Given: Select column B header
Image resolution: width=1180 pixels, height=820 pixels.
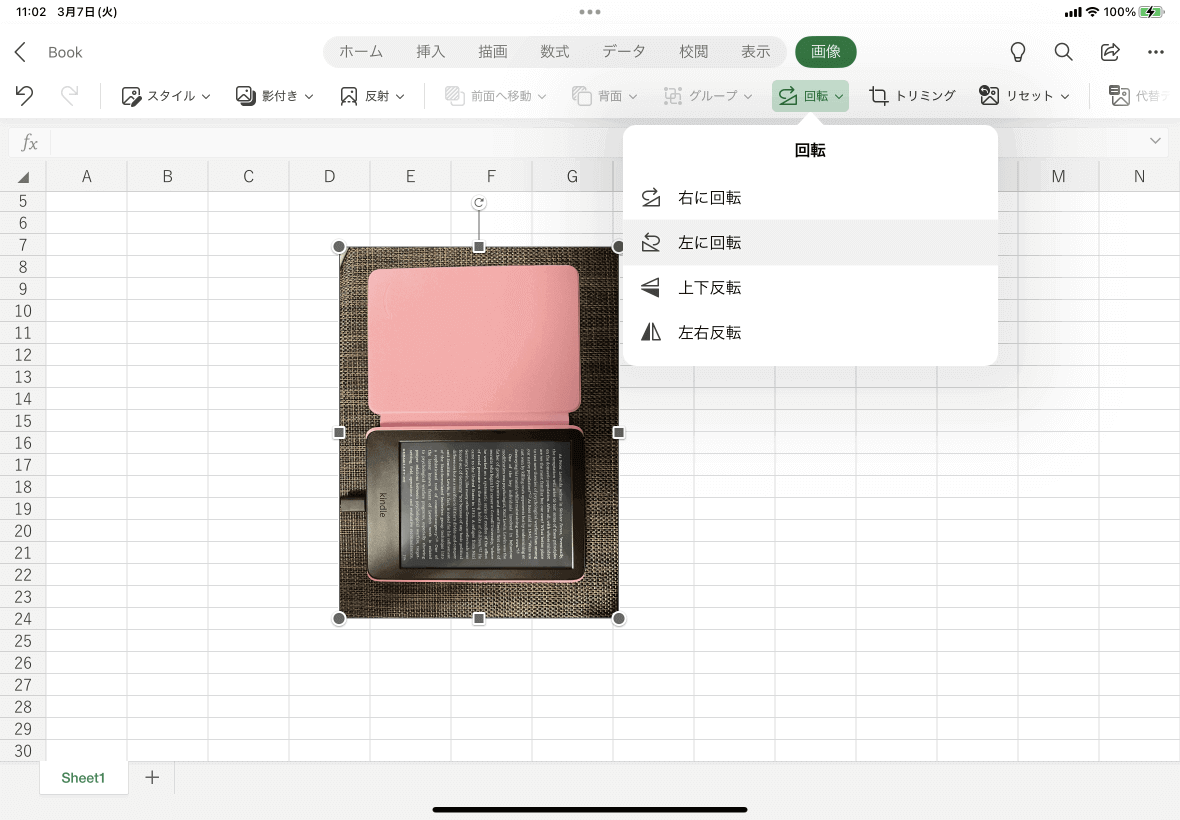Looking at the screenshot, I should point(168,176).
